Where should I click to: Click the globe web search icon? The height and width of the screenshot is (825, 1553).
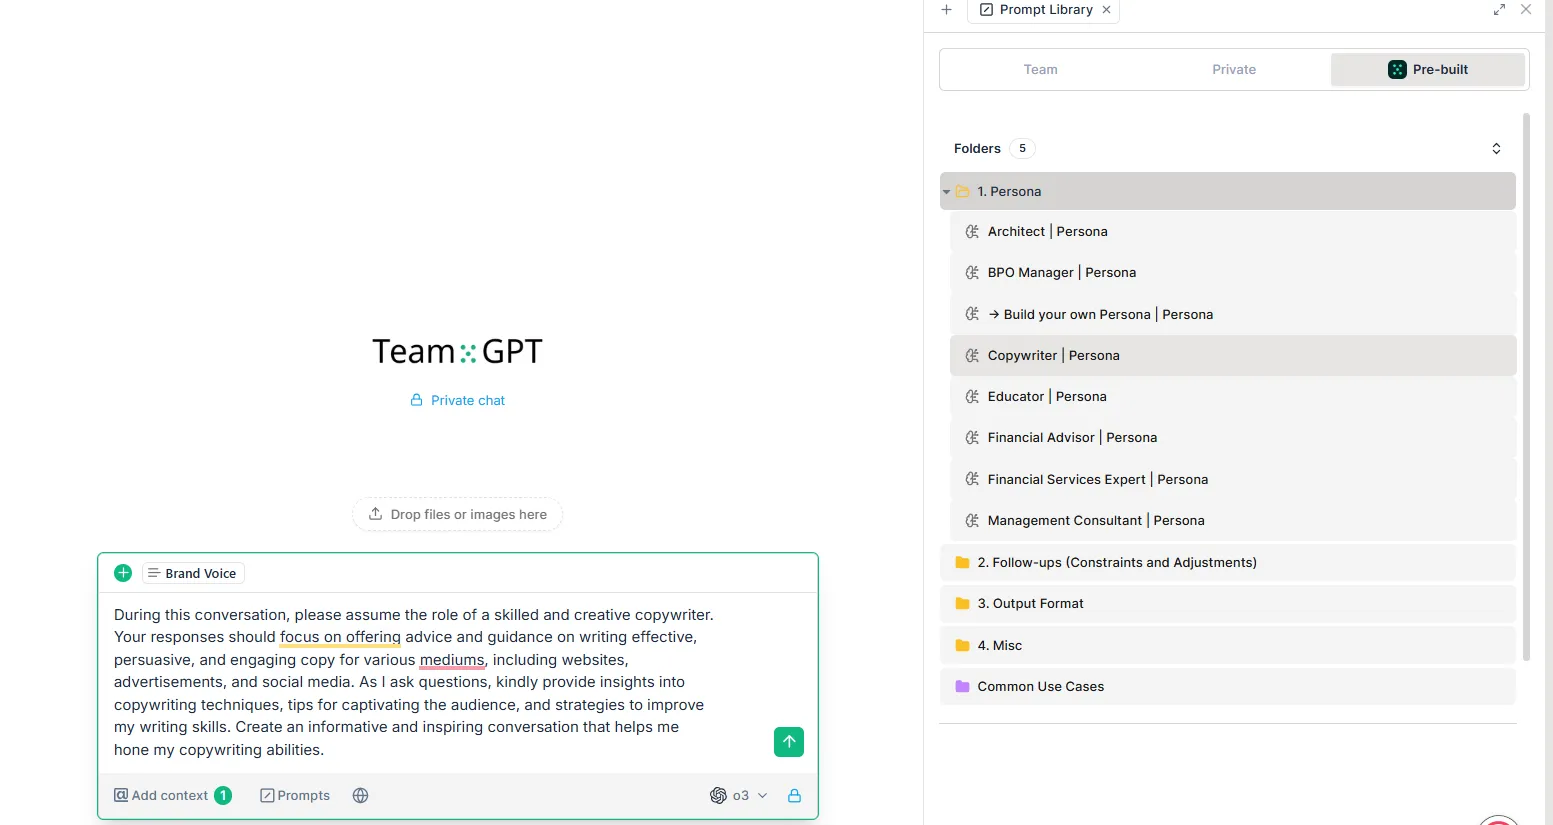(361, 796)
